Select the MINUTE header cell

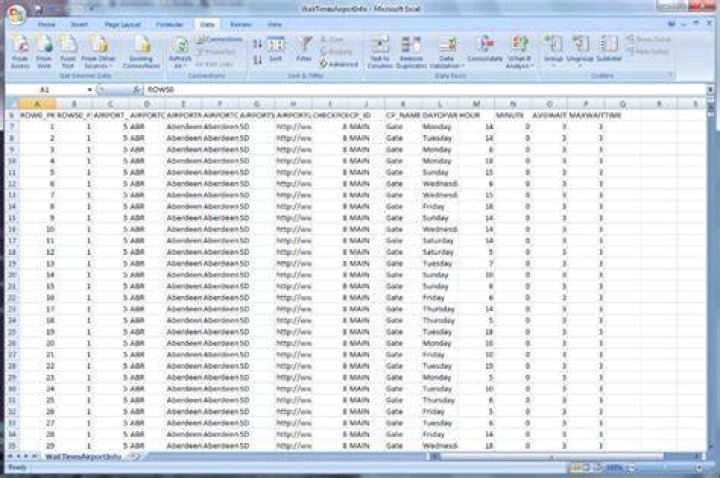pyautogui.click(x=513, y=115)
